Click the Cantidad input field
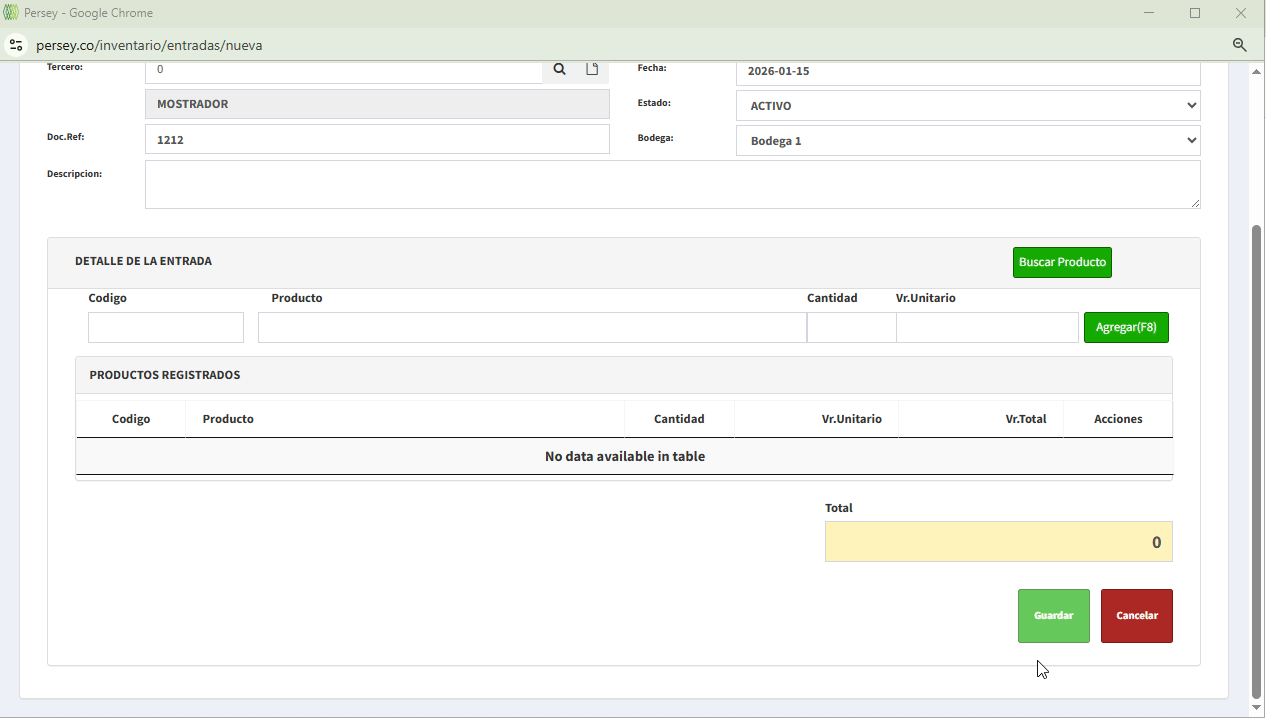Viewport: 1266px width, 719px height. point(851,328)
